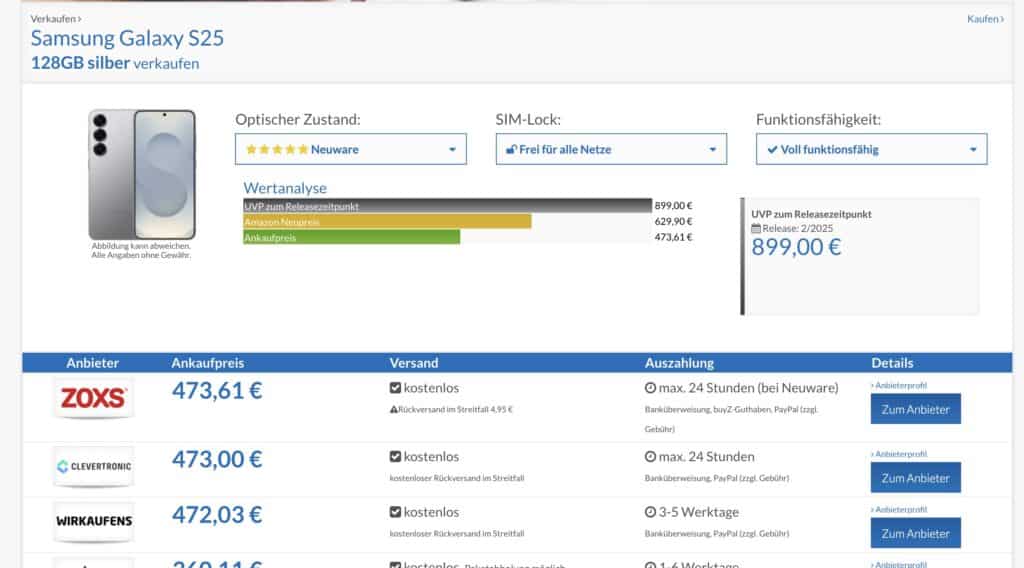Click the Auszahlung column header

tap(679, 363)
